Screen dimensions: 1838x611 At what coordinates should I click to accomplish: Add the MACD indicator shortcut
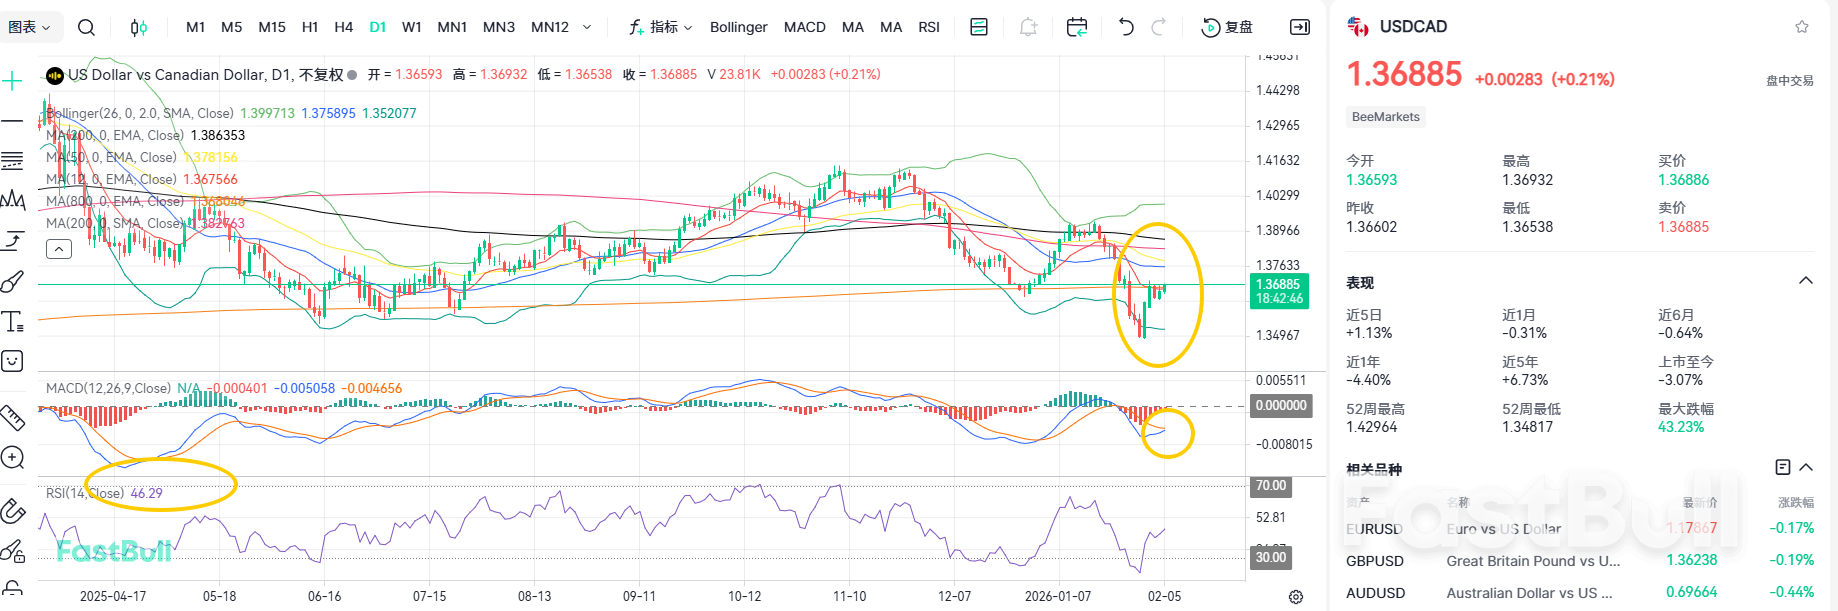[805, 27]
